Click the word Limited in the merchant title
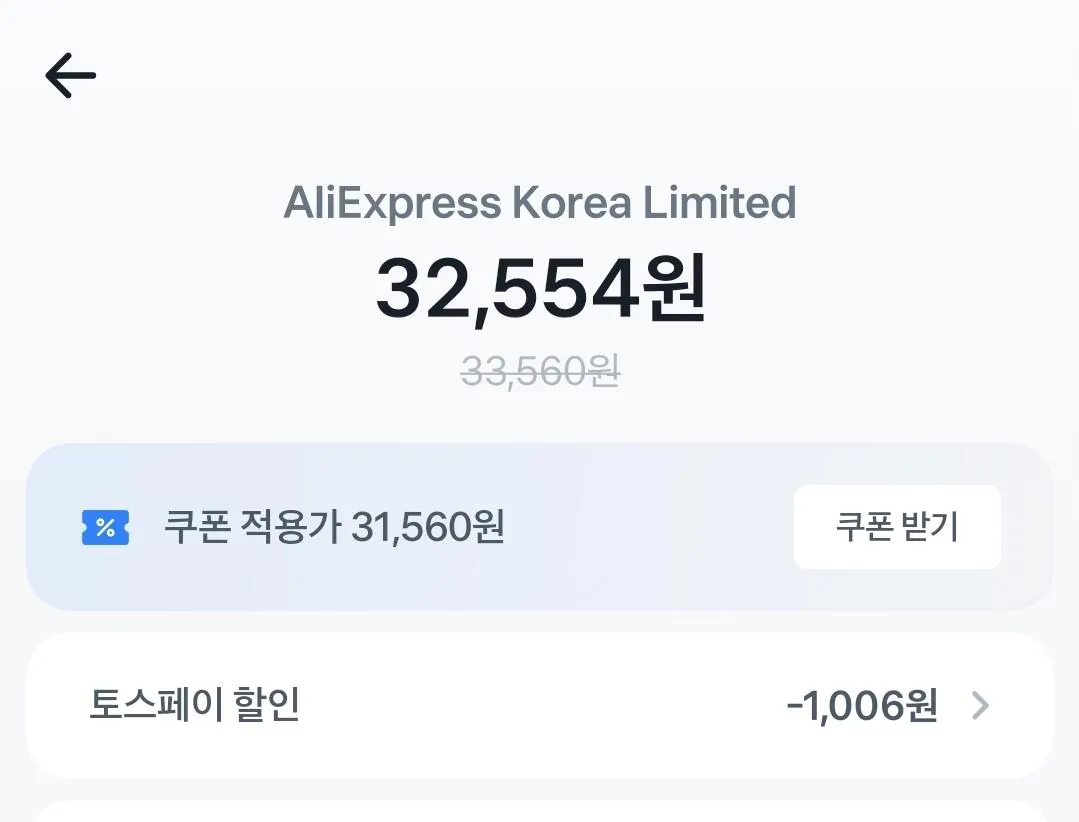 click(719, 203)
